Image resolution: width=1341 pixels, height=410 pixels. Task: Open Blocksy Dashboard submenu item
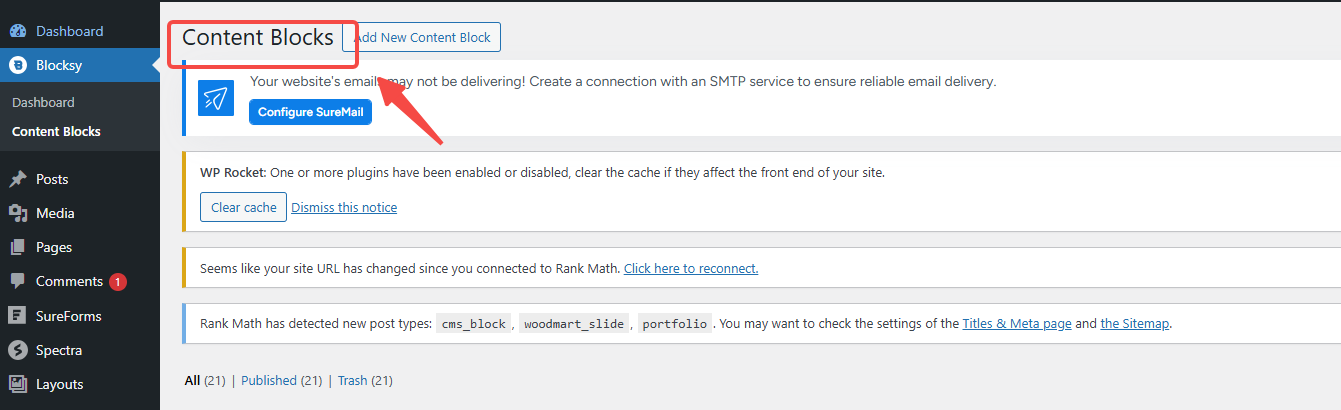43,102
